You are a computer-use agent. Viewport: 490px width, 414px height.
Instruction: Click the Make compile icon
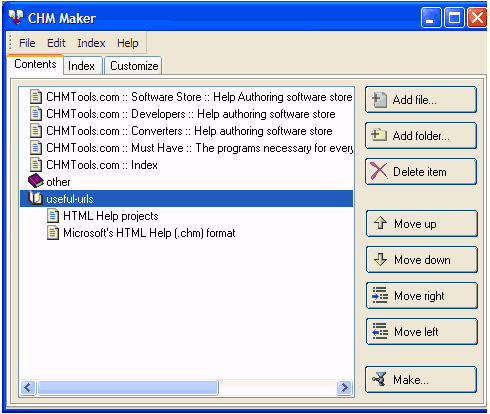(380, 379)
